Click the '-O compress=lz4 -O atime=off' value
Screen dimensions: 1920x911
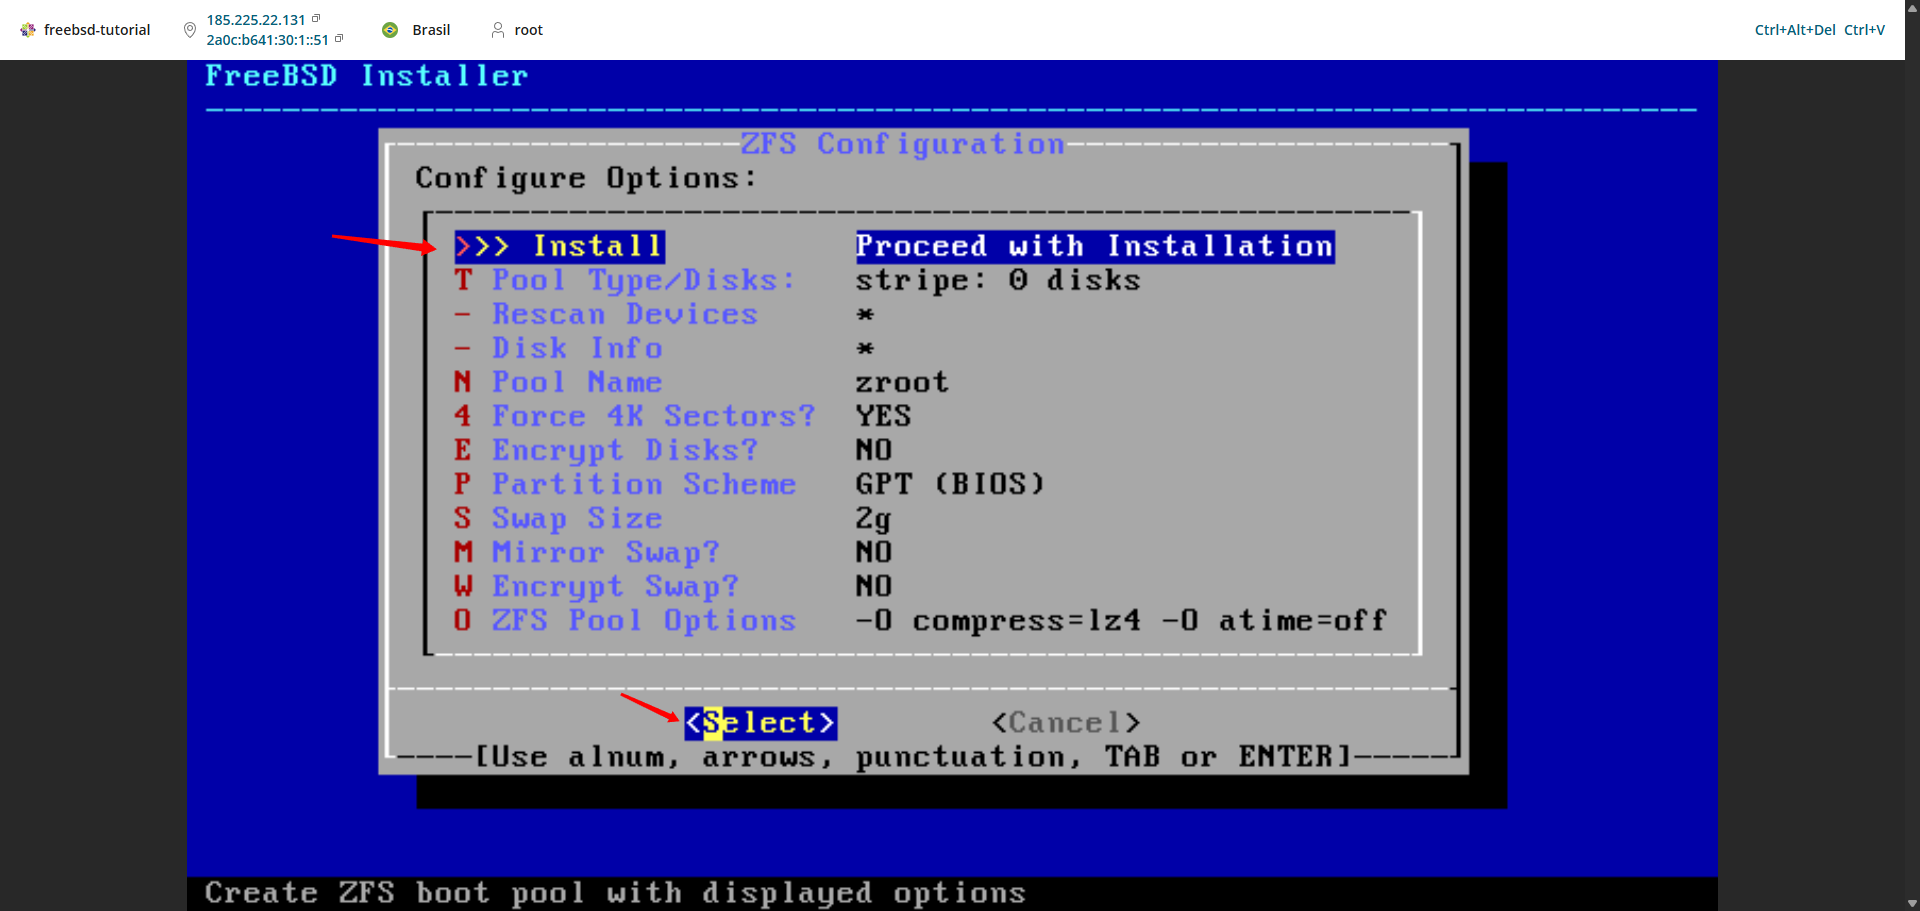[x=1121, y=620]
